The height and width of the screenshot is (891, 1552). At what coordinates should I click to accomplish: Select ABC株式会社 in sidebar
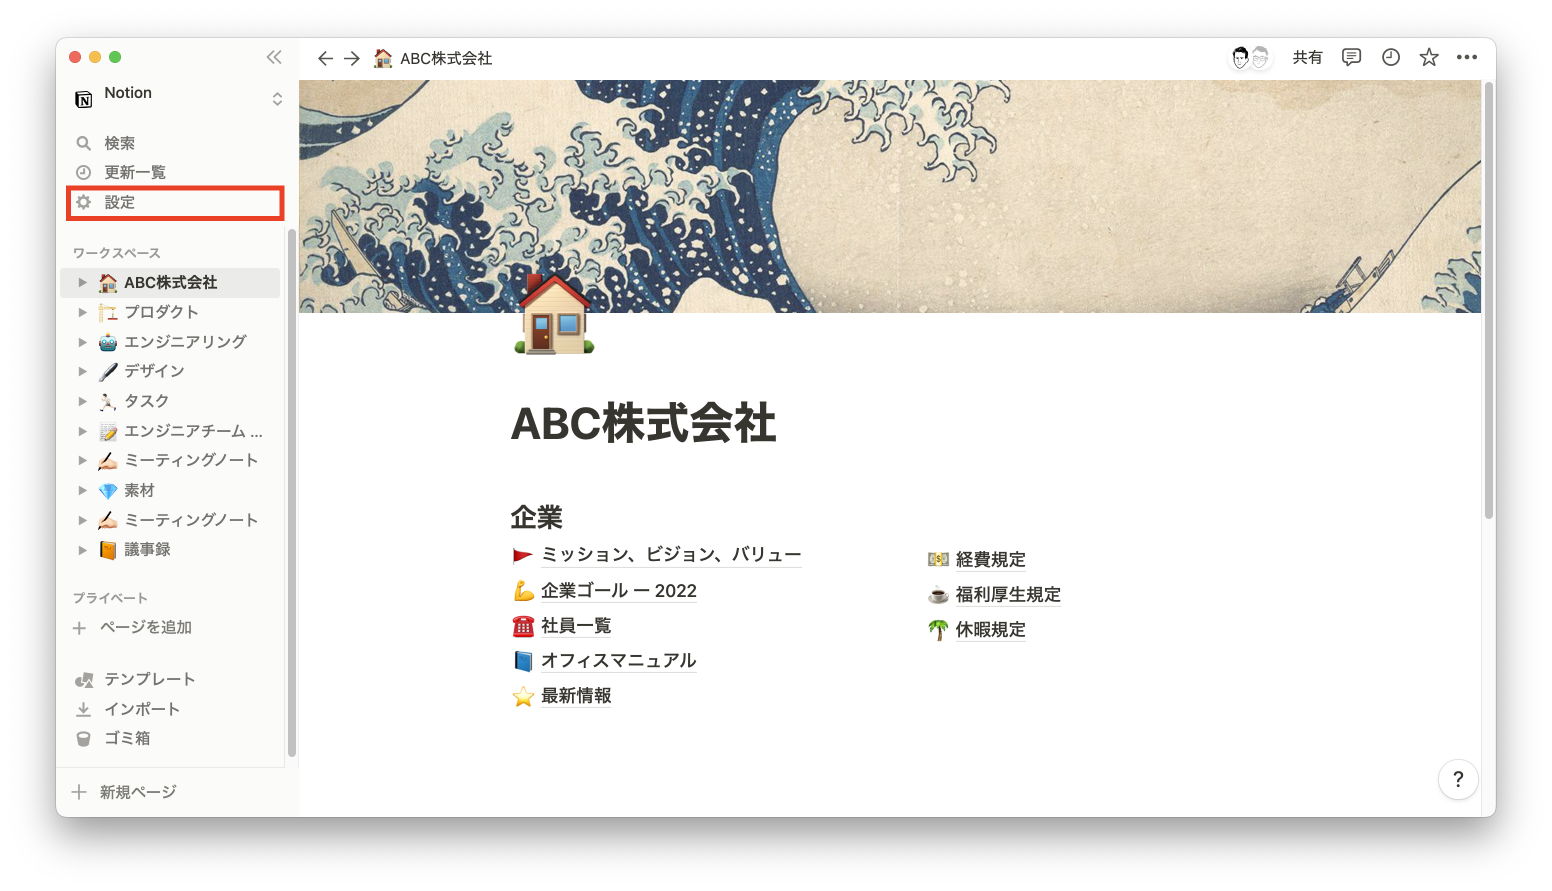(170, 283)
